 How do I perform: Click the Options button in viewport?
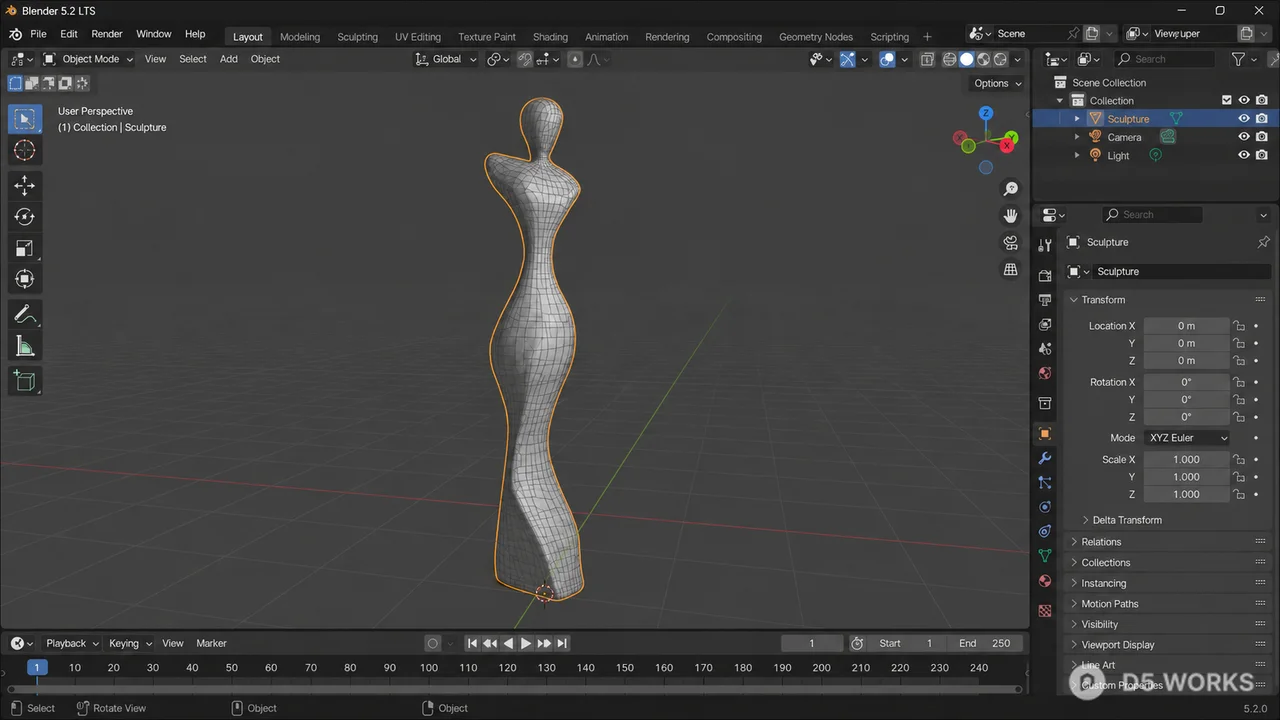[997, 83]
